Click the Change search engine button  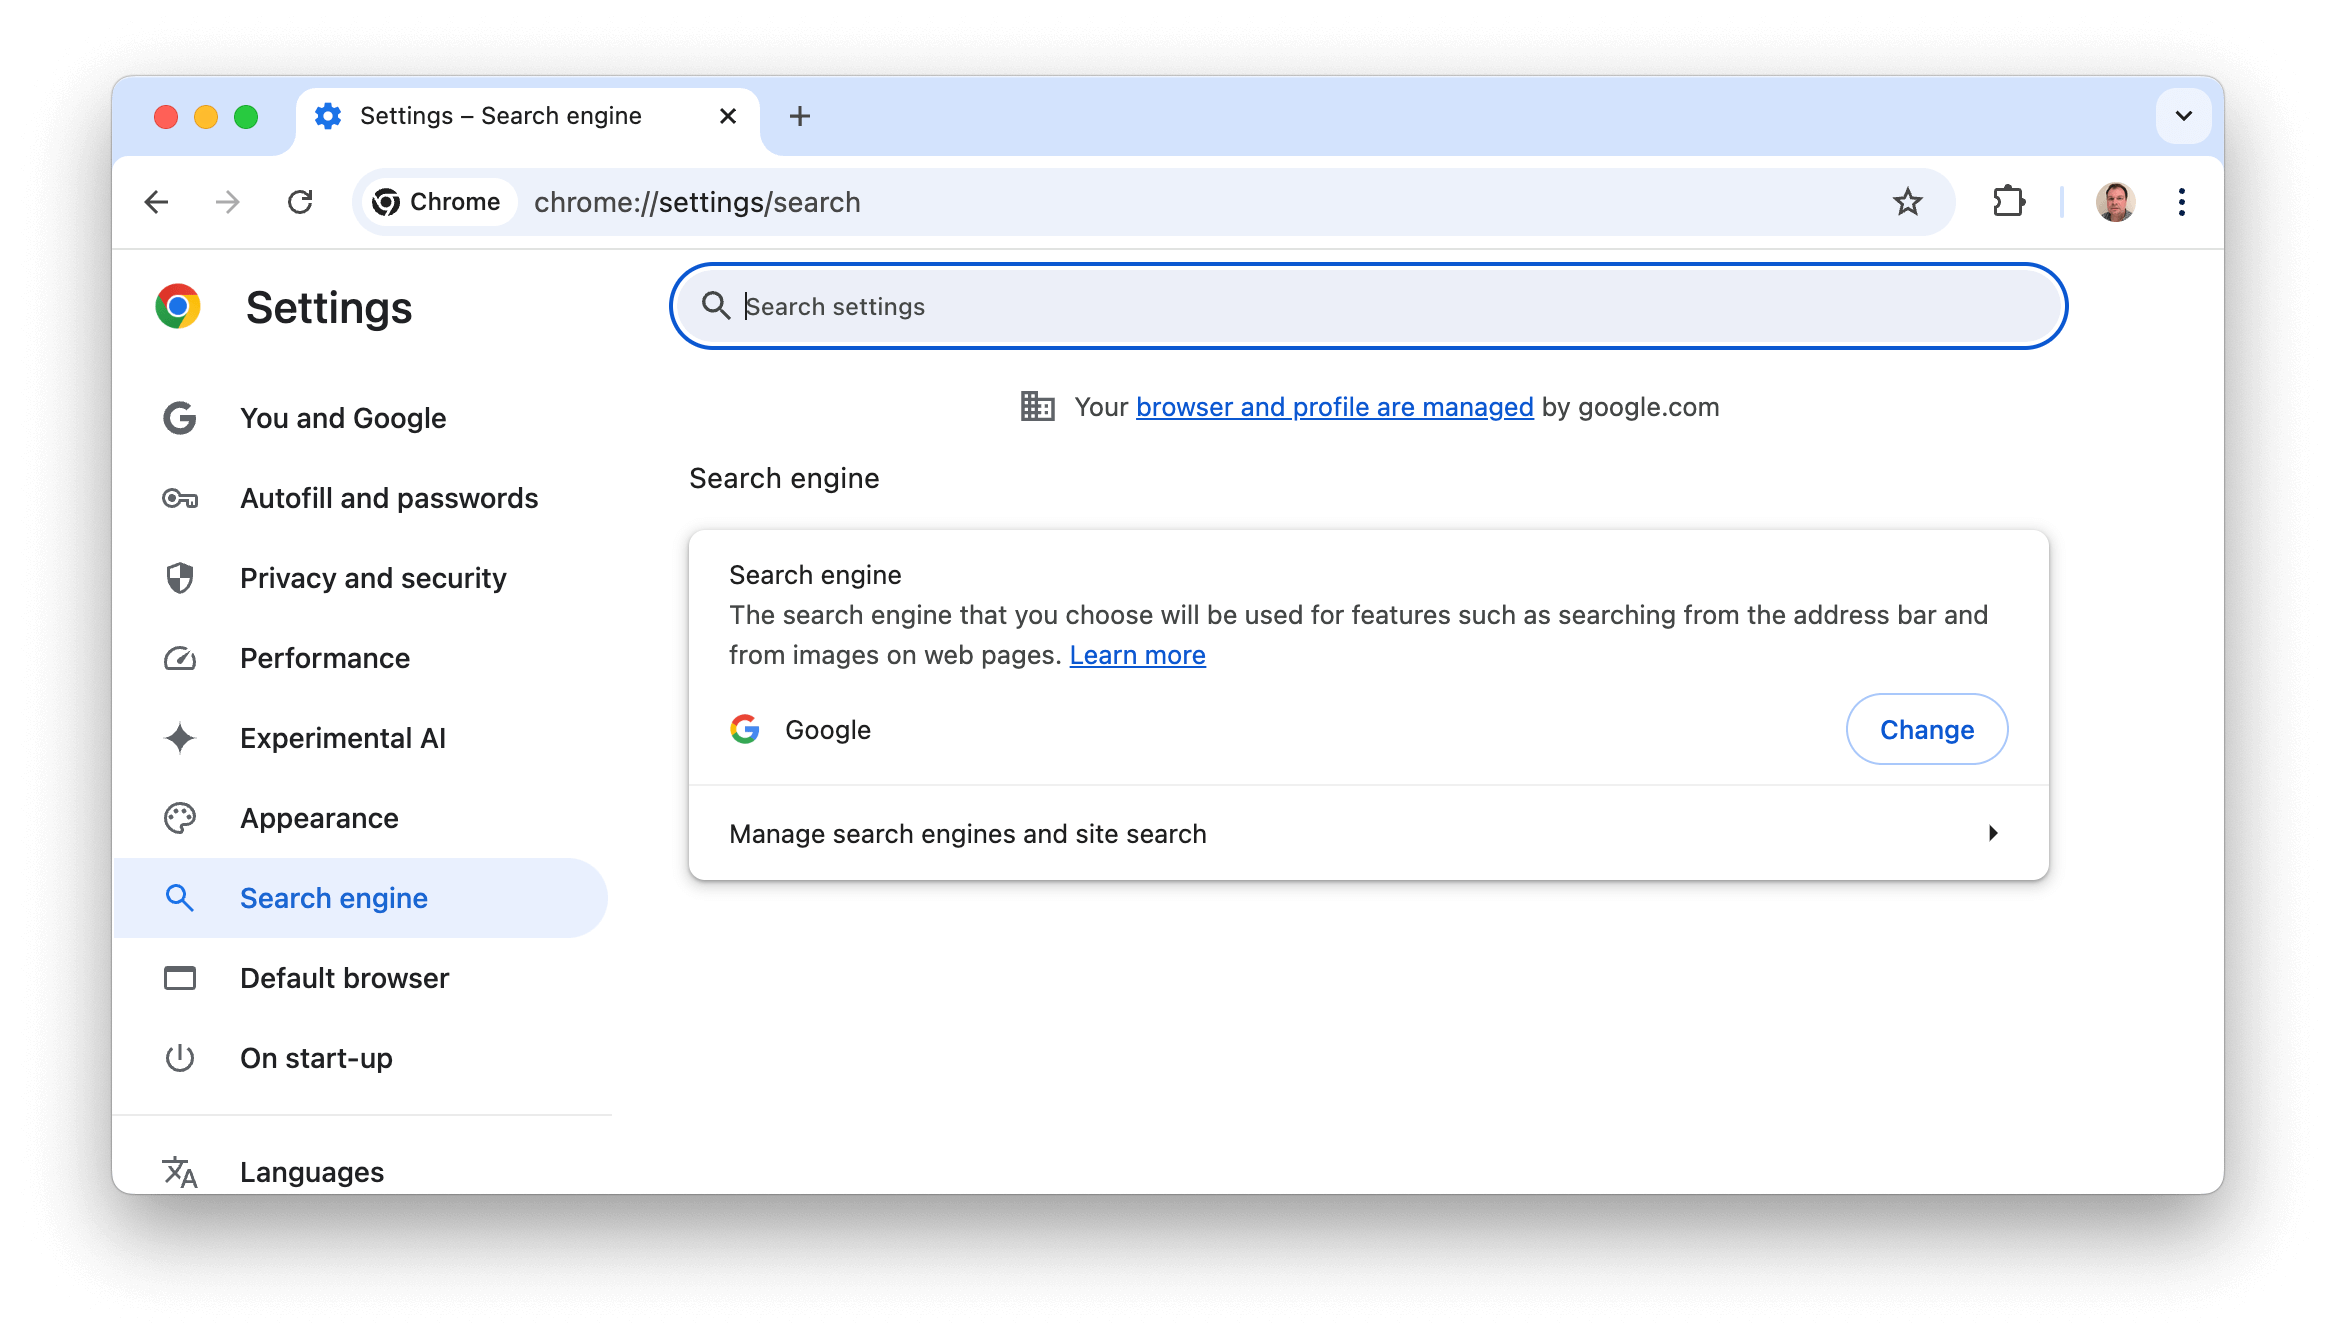click(1927, 729)
